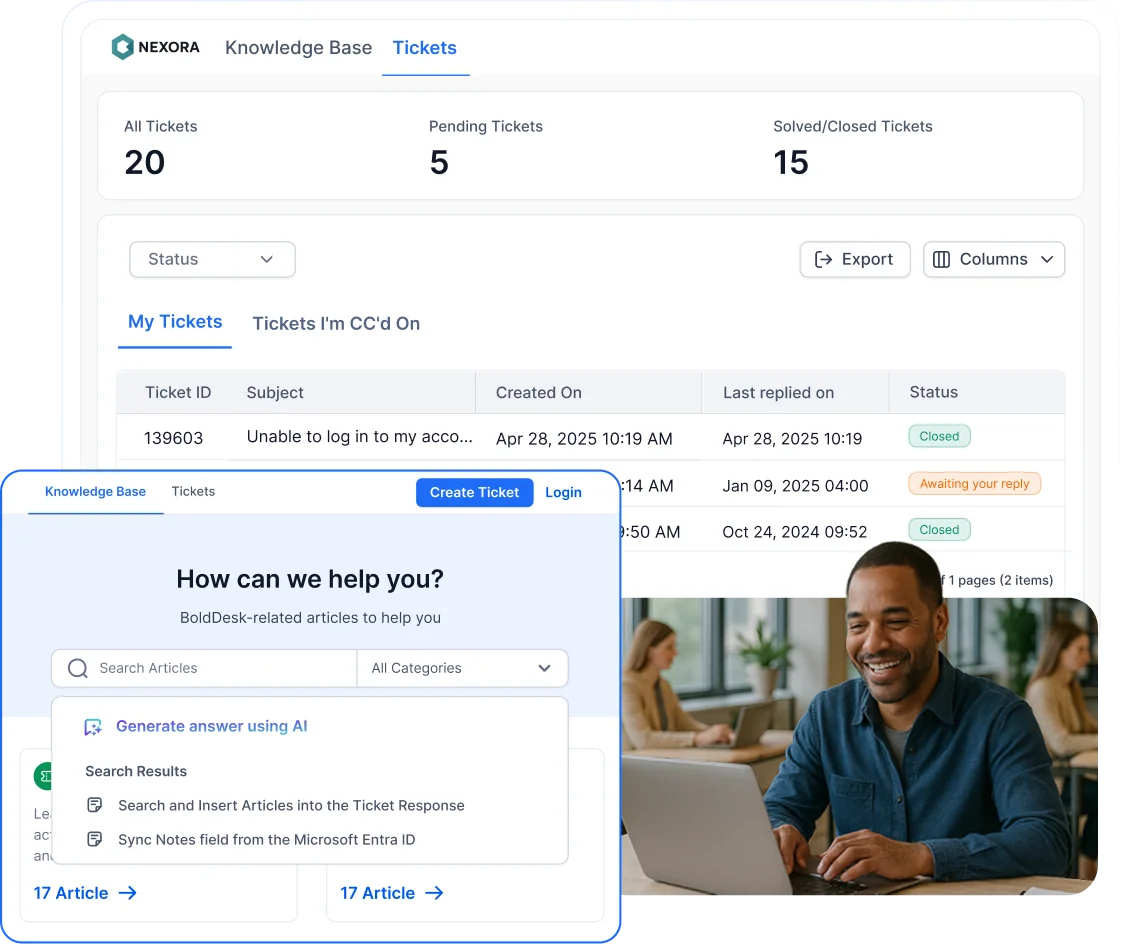Click last replied Apr 28, 2025 10:19
This screenshot has height=944, width=1123.
point(792,438)
